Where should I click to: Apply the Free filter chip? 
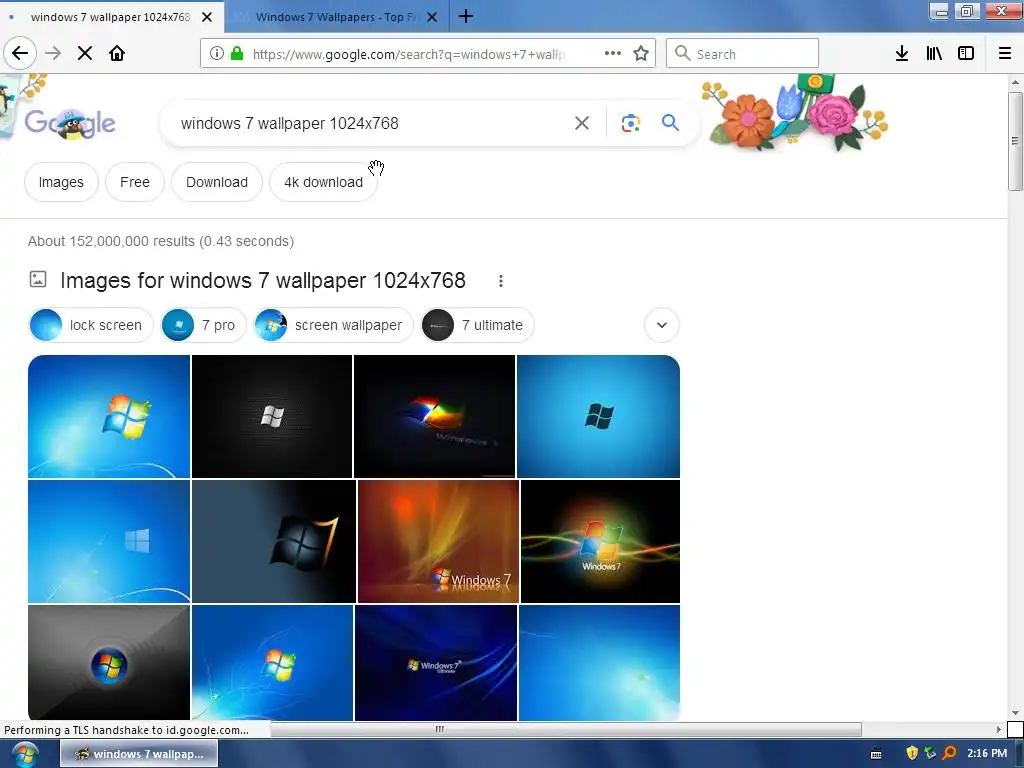(x=135, y=182)
